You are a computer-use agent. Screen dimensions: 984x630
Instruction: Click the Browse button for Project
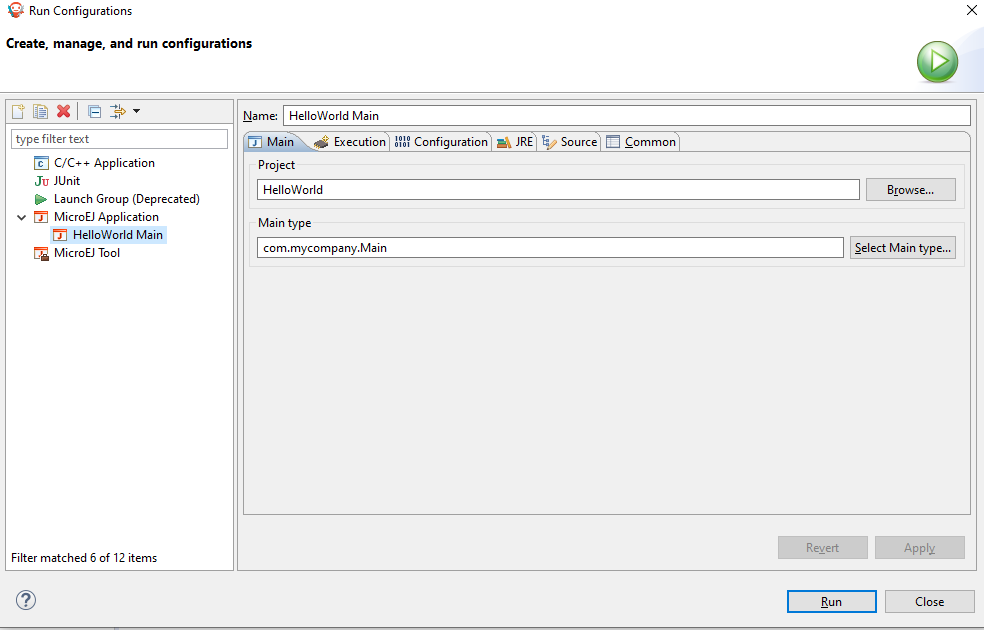910,189
